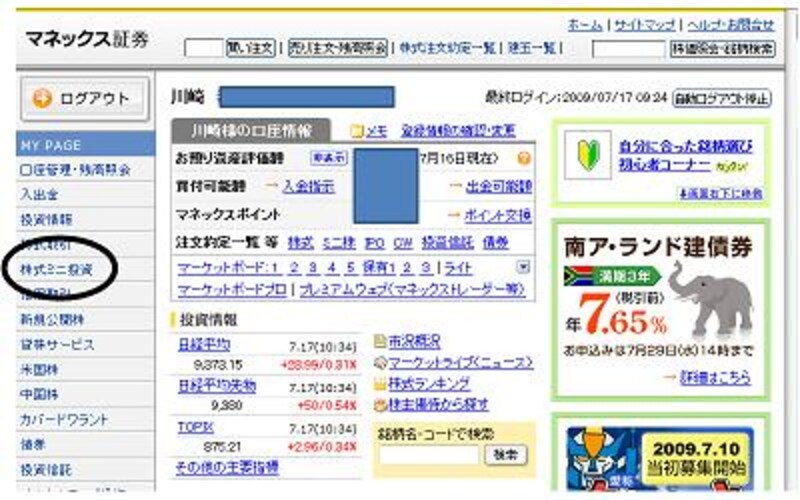This screenshot has height=500, width=800.
Task: Click the 買い注文 button
Action: pos(251,48)
